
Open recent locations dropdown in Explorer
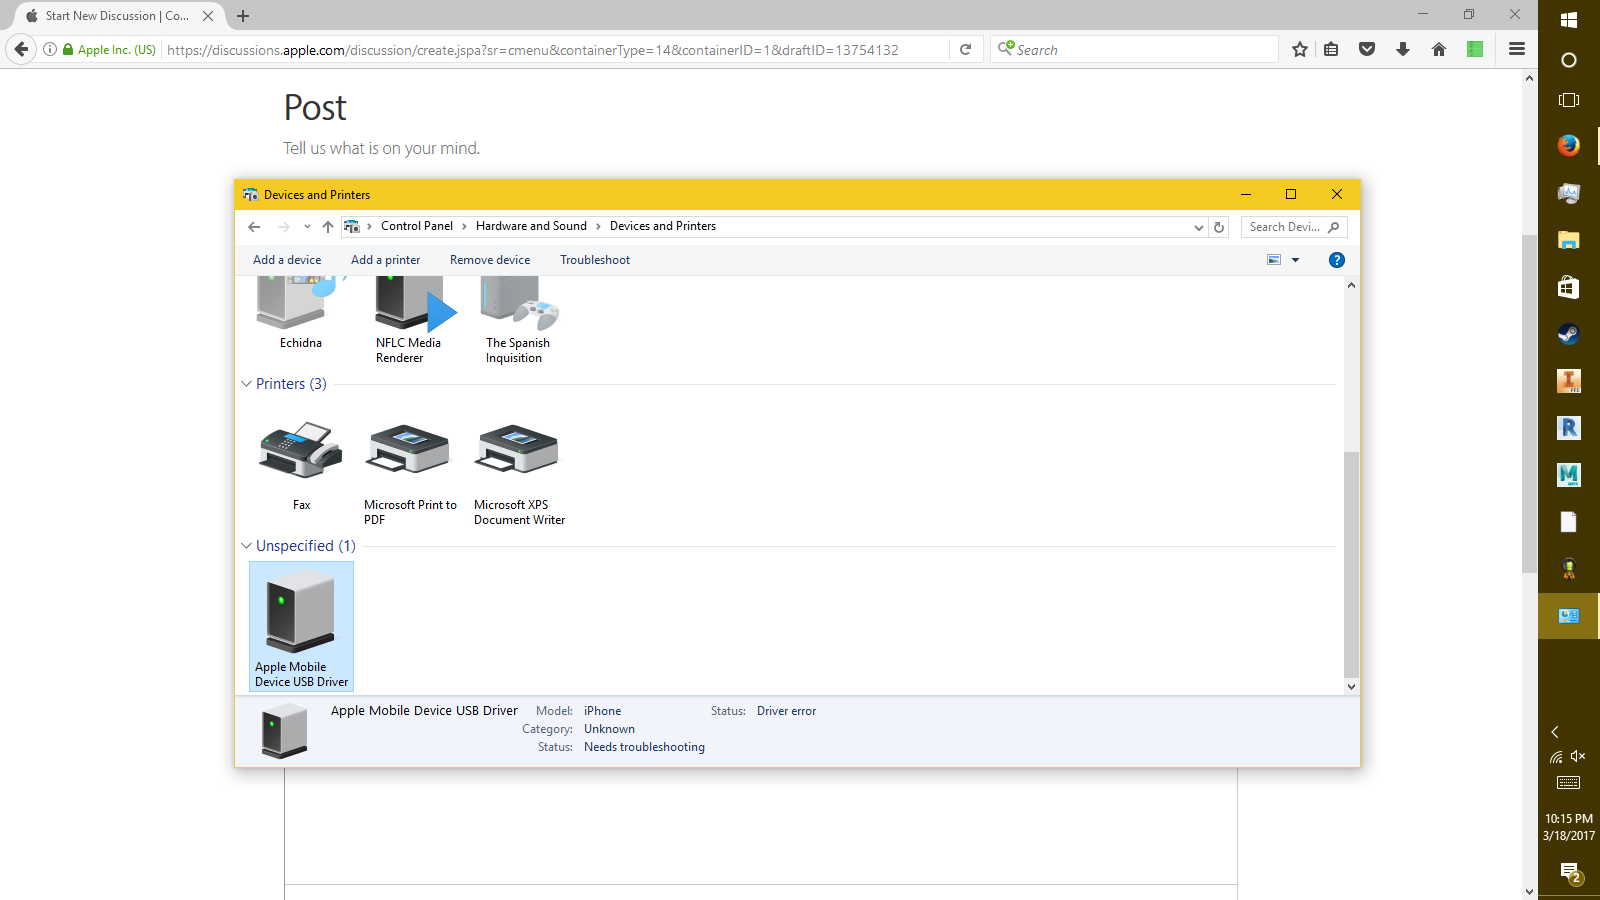(x=307, y=227)
